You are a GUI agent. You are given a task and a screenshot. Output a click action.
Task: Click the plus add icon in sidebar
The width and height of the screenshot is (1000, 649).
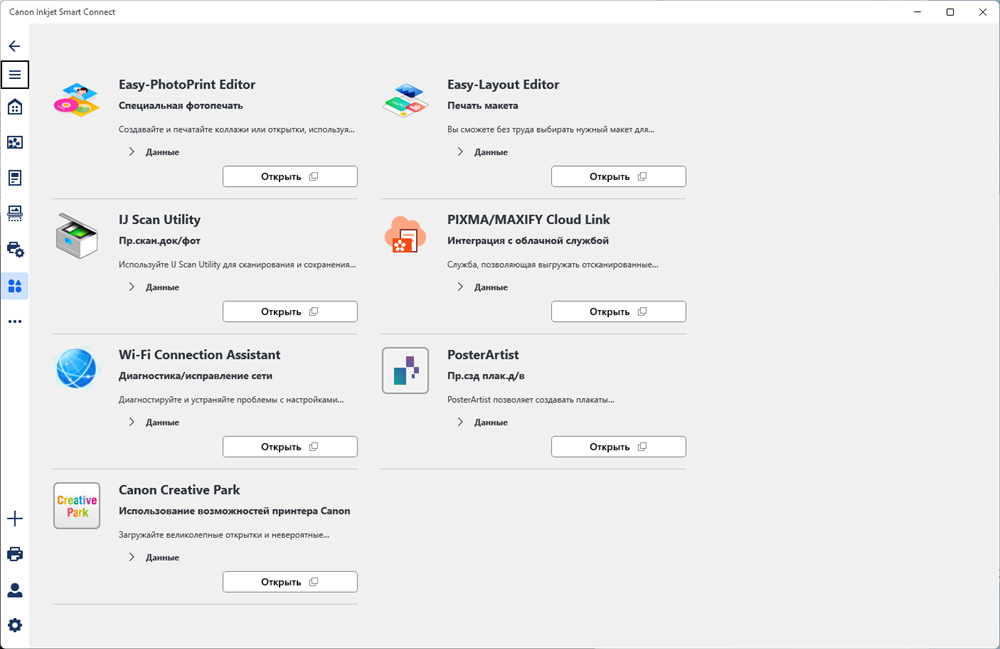pyautogui.click(x=15, y=518)
